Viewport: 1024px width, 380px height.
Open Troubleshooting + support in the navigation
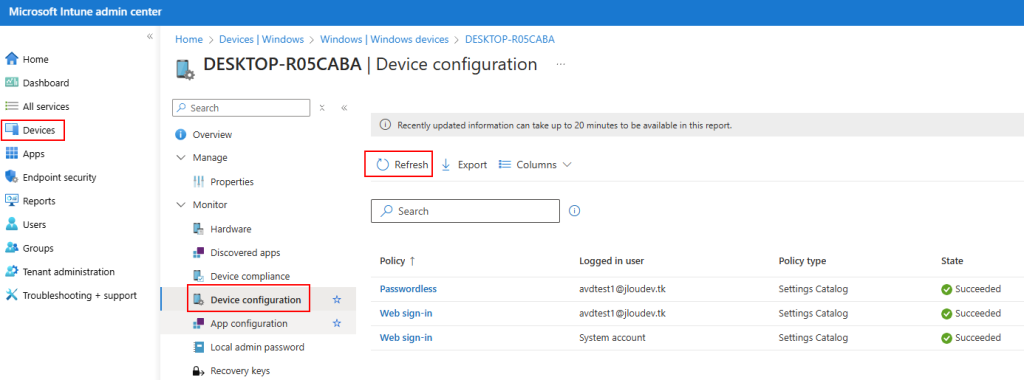tap(71, 295)
